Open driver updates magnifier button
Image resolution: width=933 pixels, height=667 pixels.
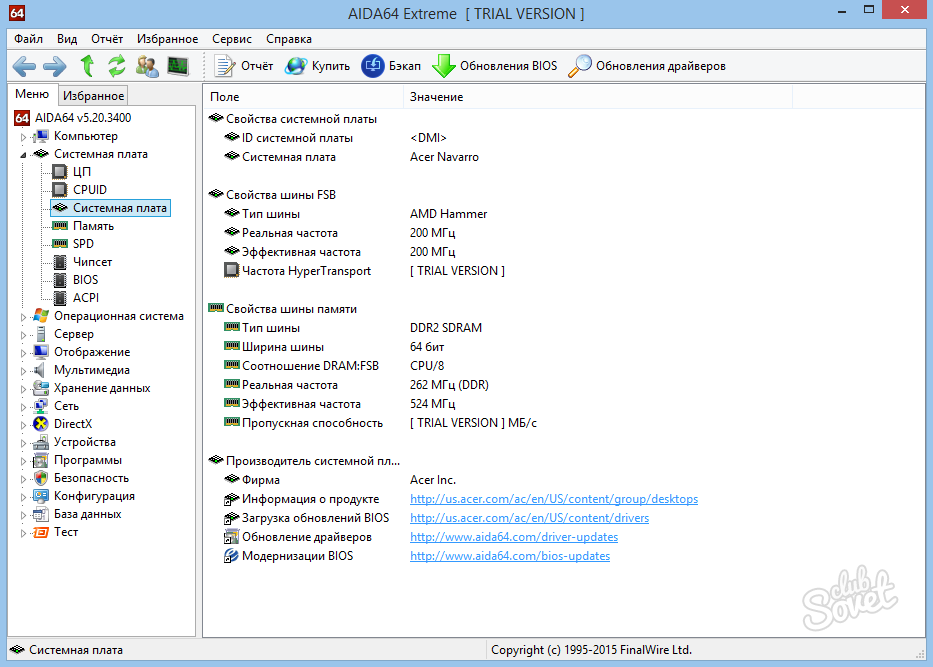(x=646, y=66)
